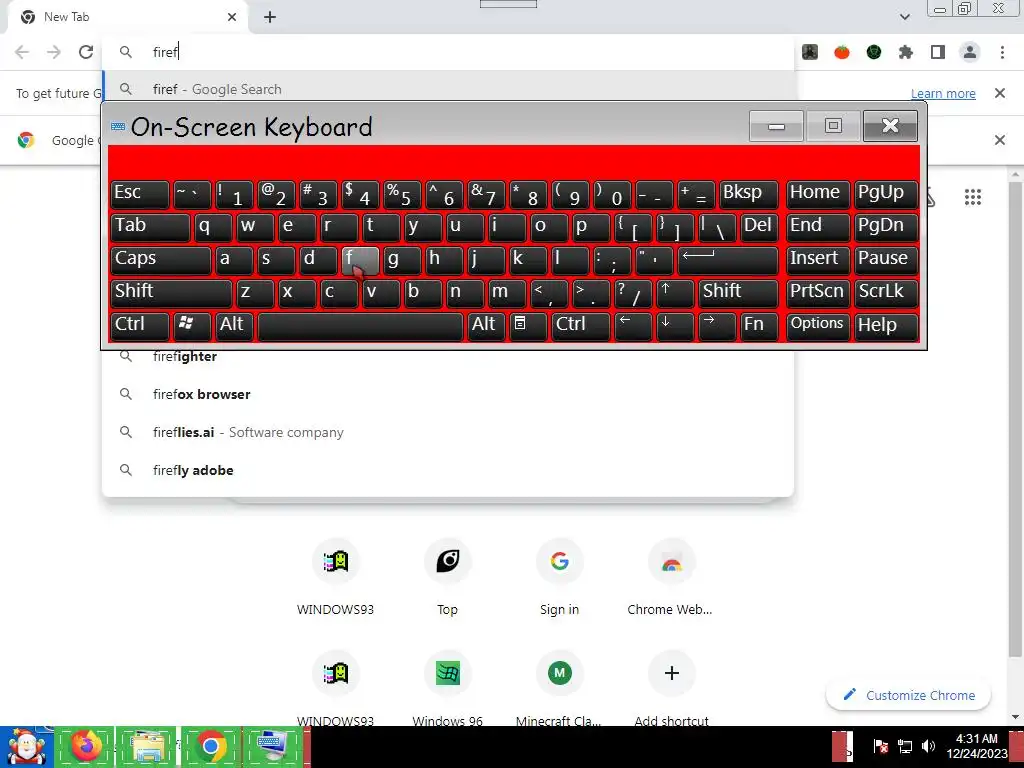Screen dimensions: 1024x768
Task: Click the 'o' key on keyboard
Action: 549,227
